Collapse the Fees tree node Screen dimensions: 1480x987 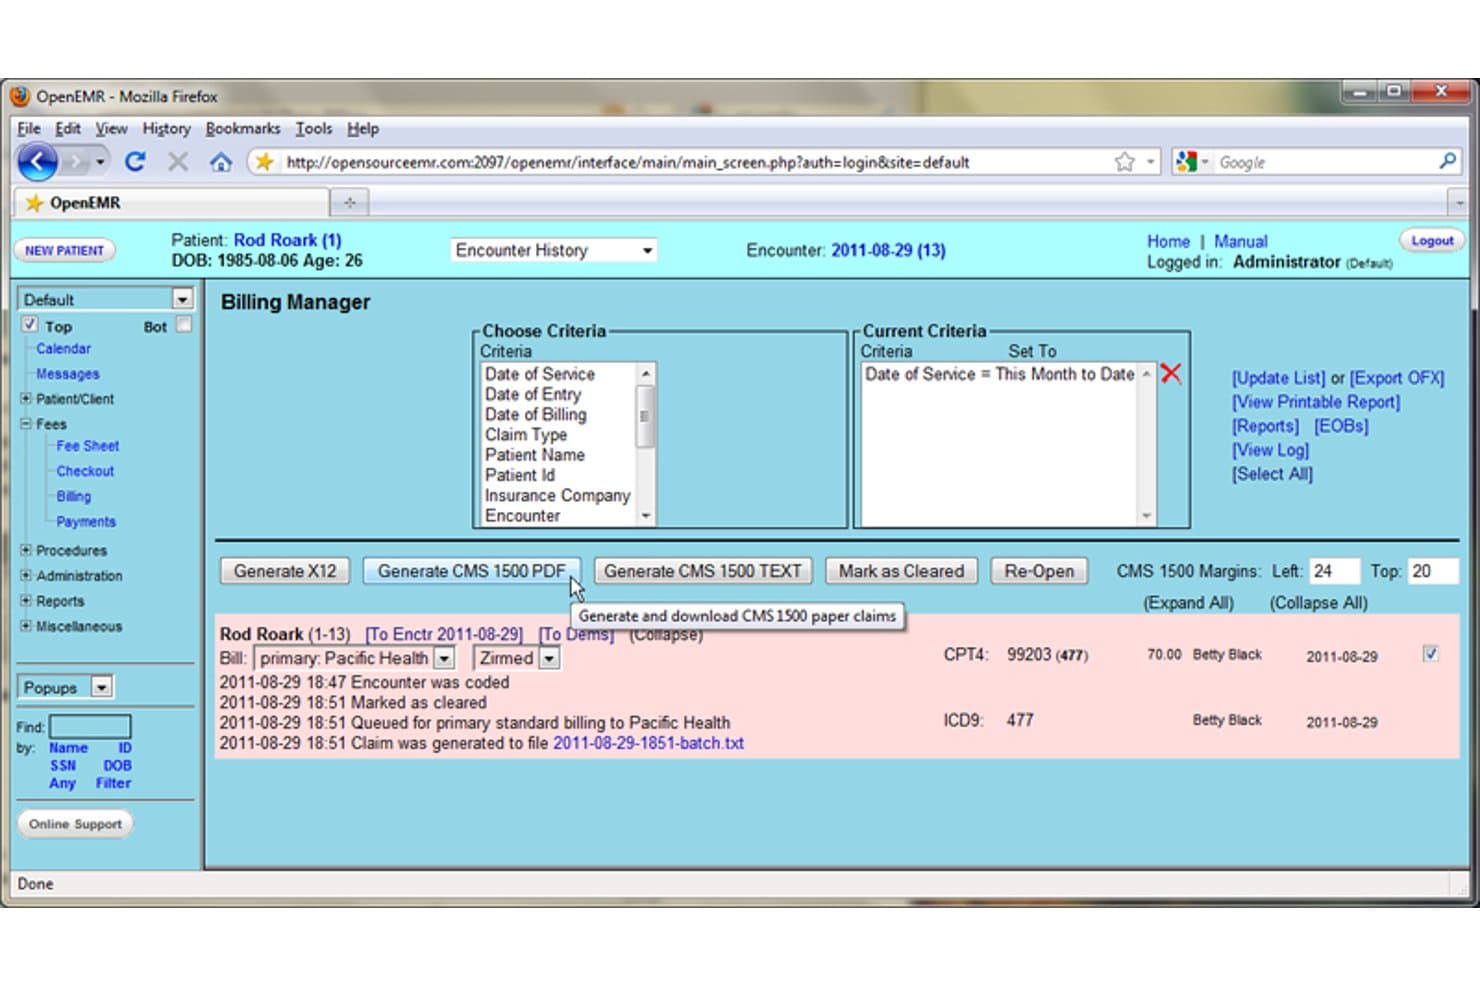[26, 423]
